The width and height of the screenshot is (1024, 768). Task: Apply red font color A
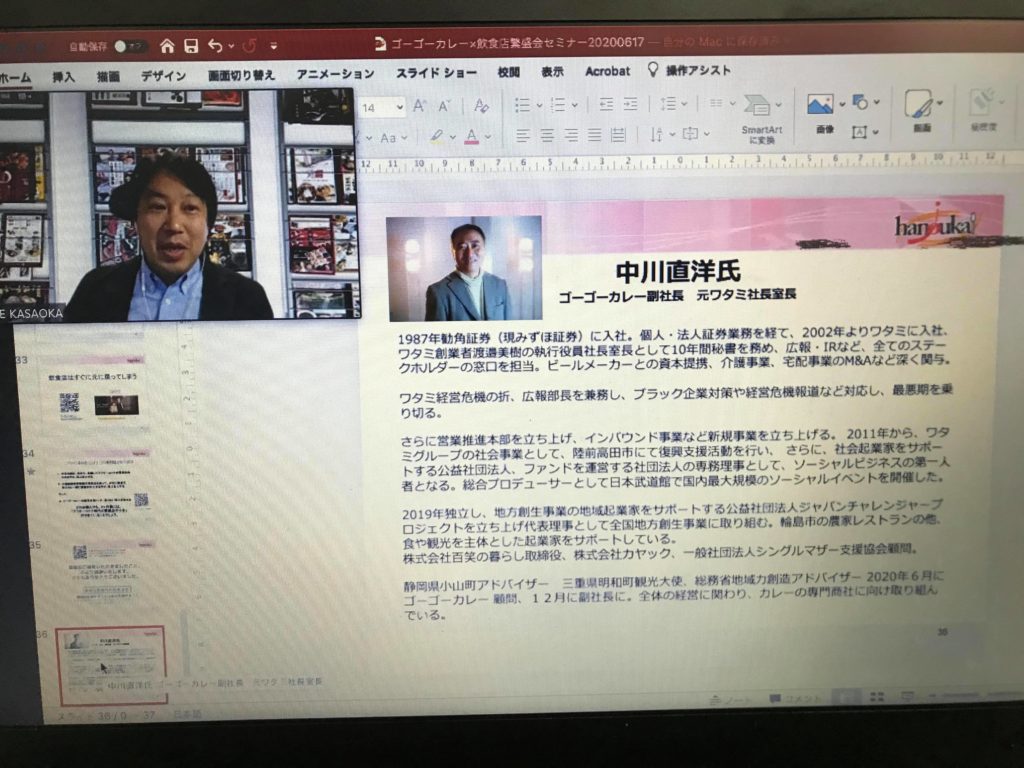click(x=472, y=136)
